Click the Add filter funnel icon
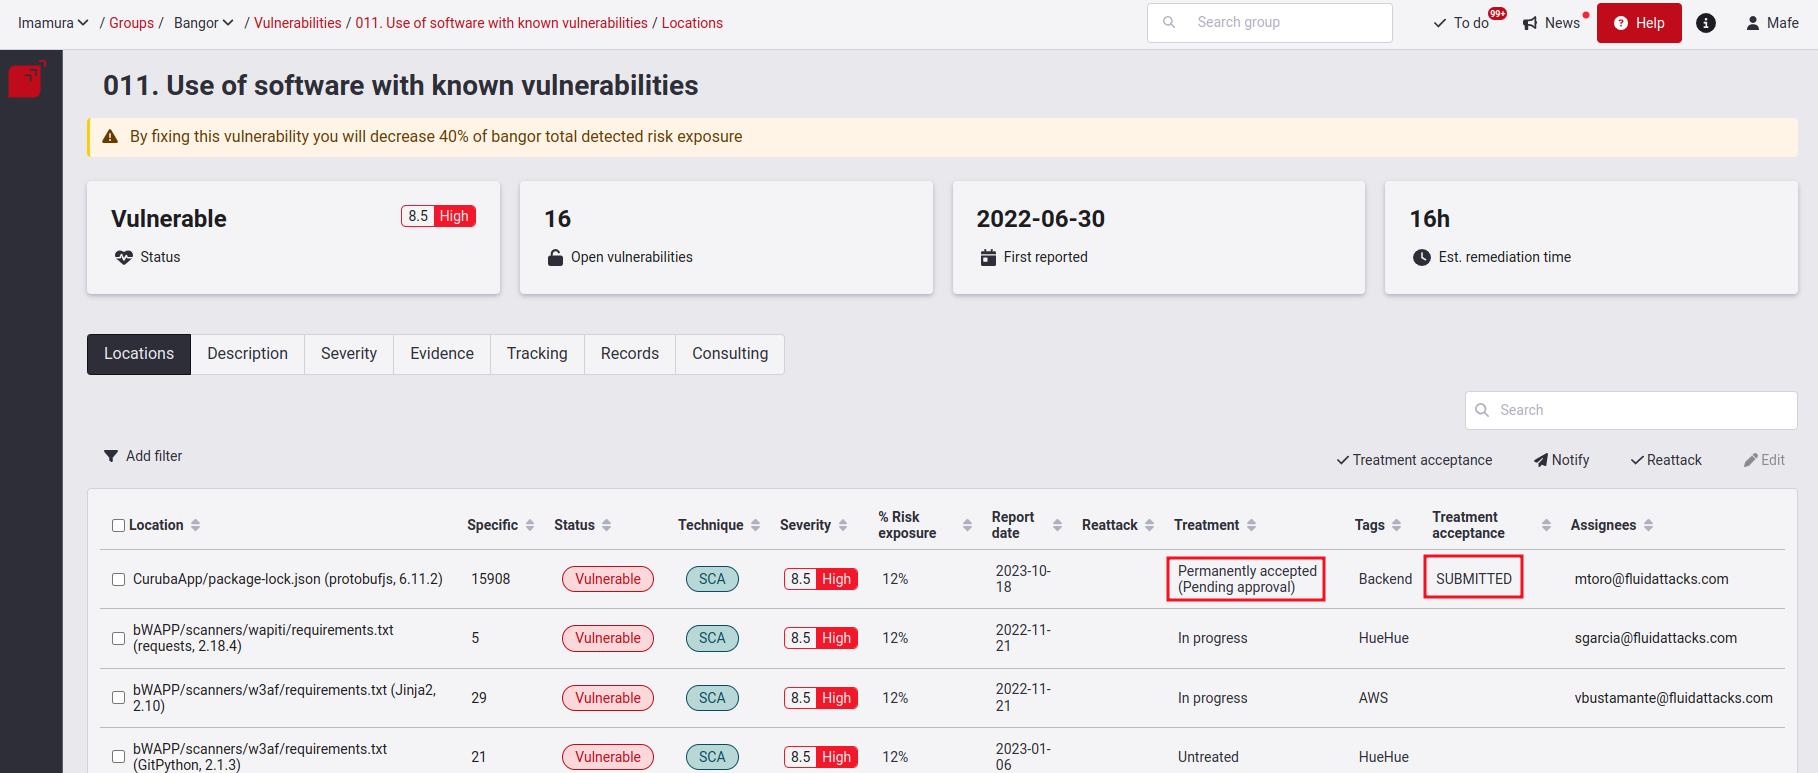The image size is (1818, 773). [111, 456]
